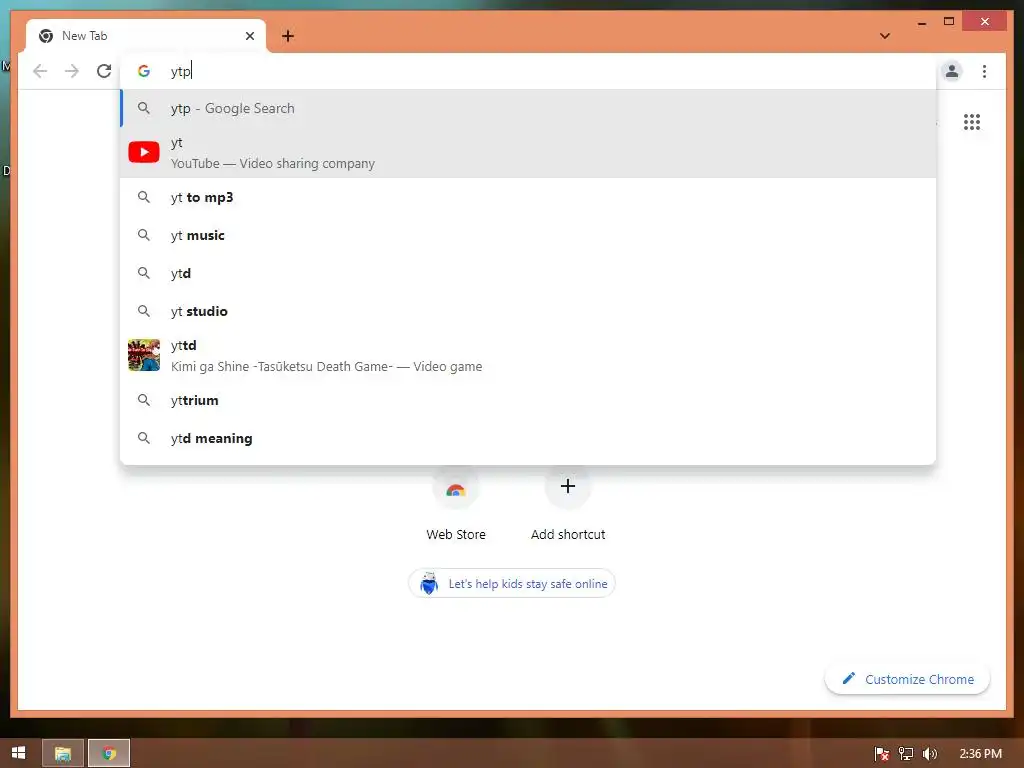The image size is (1024, 768).
Task: Click the magnifier icon beside 'yt music'
Action: [144, 235]
